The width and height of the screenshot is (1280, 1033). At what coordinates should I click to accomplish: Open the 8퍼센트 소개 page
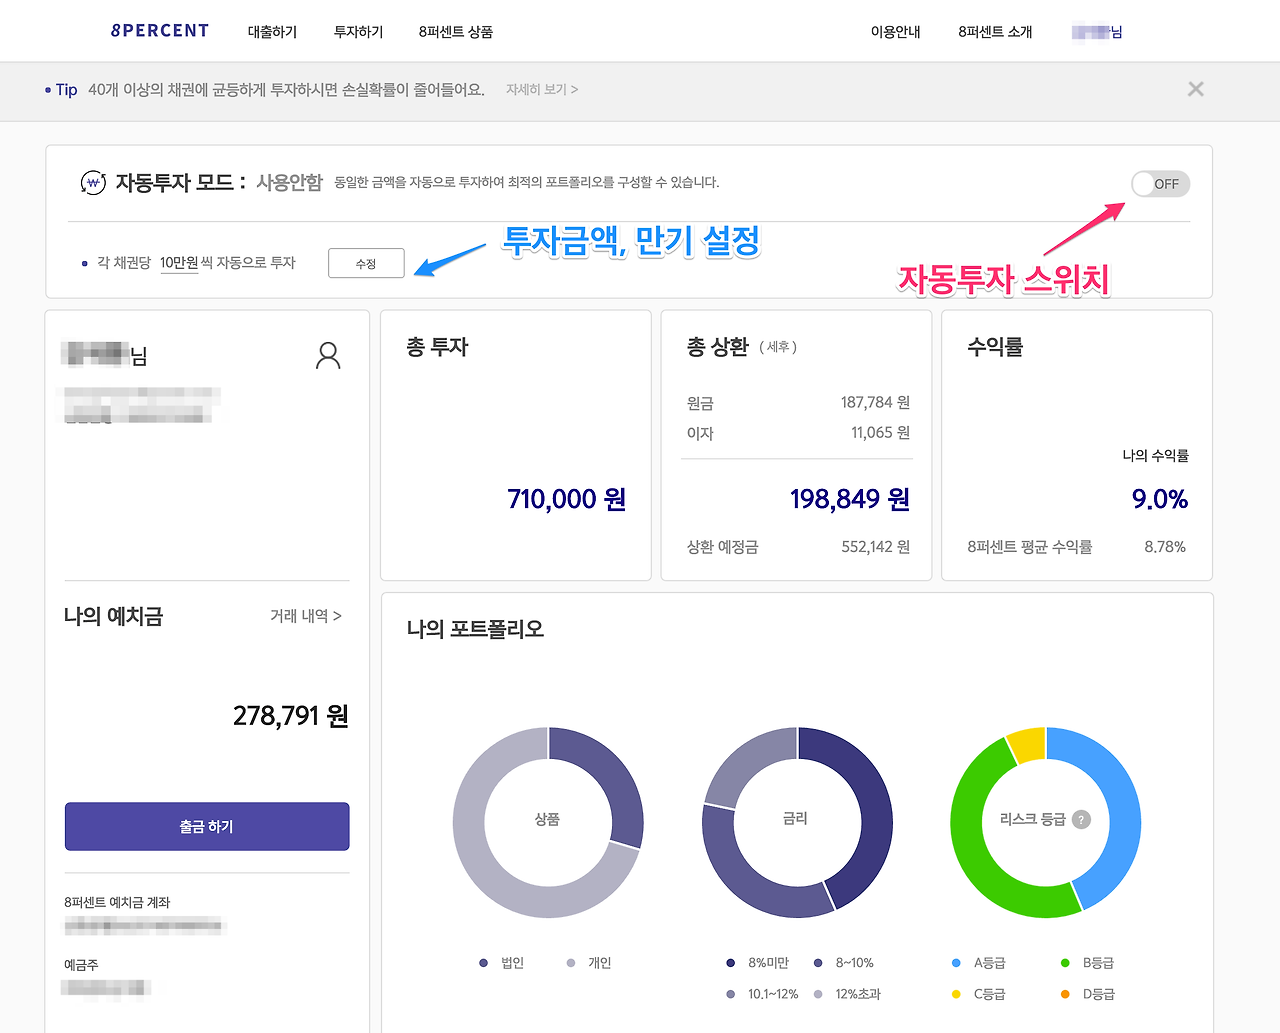993,31
